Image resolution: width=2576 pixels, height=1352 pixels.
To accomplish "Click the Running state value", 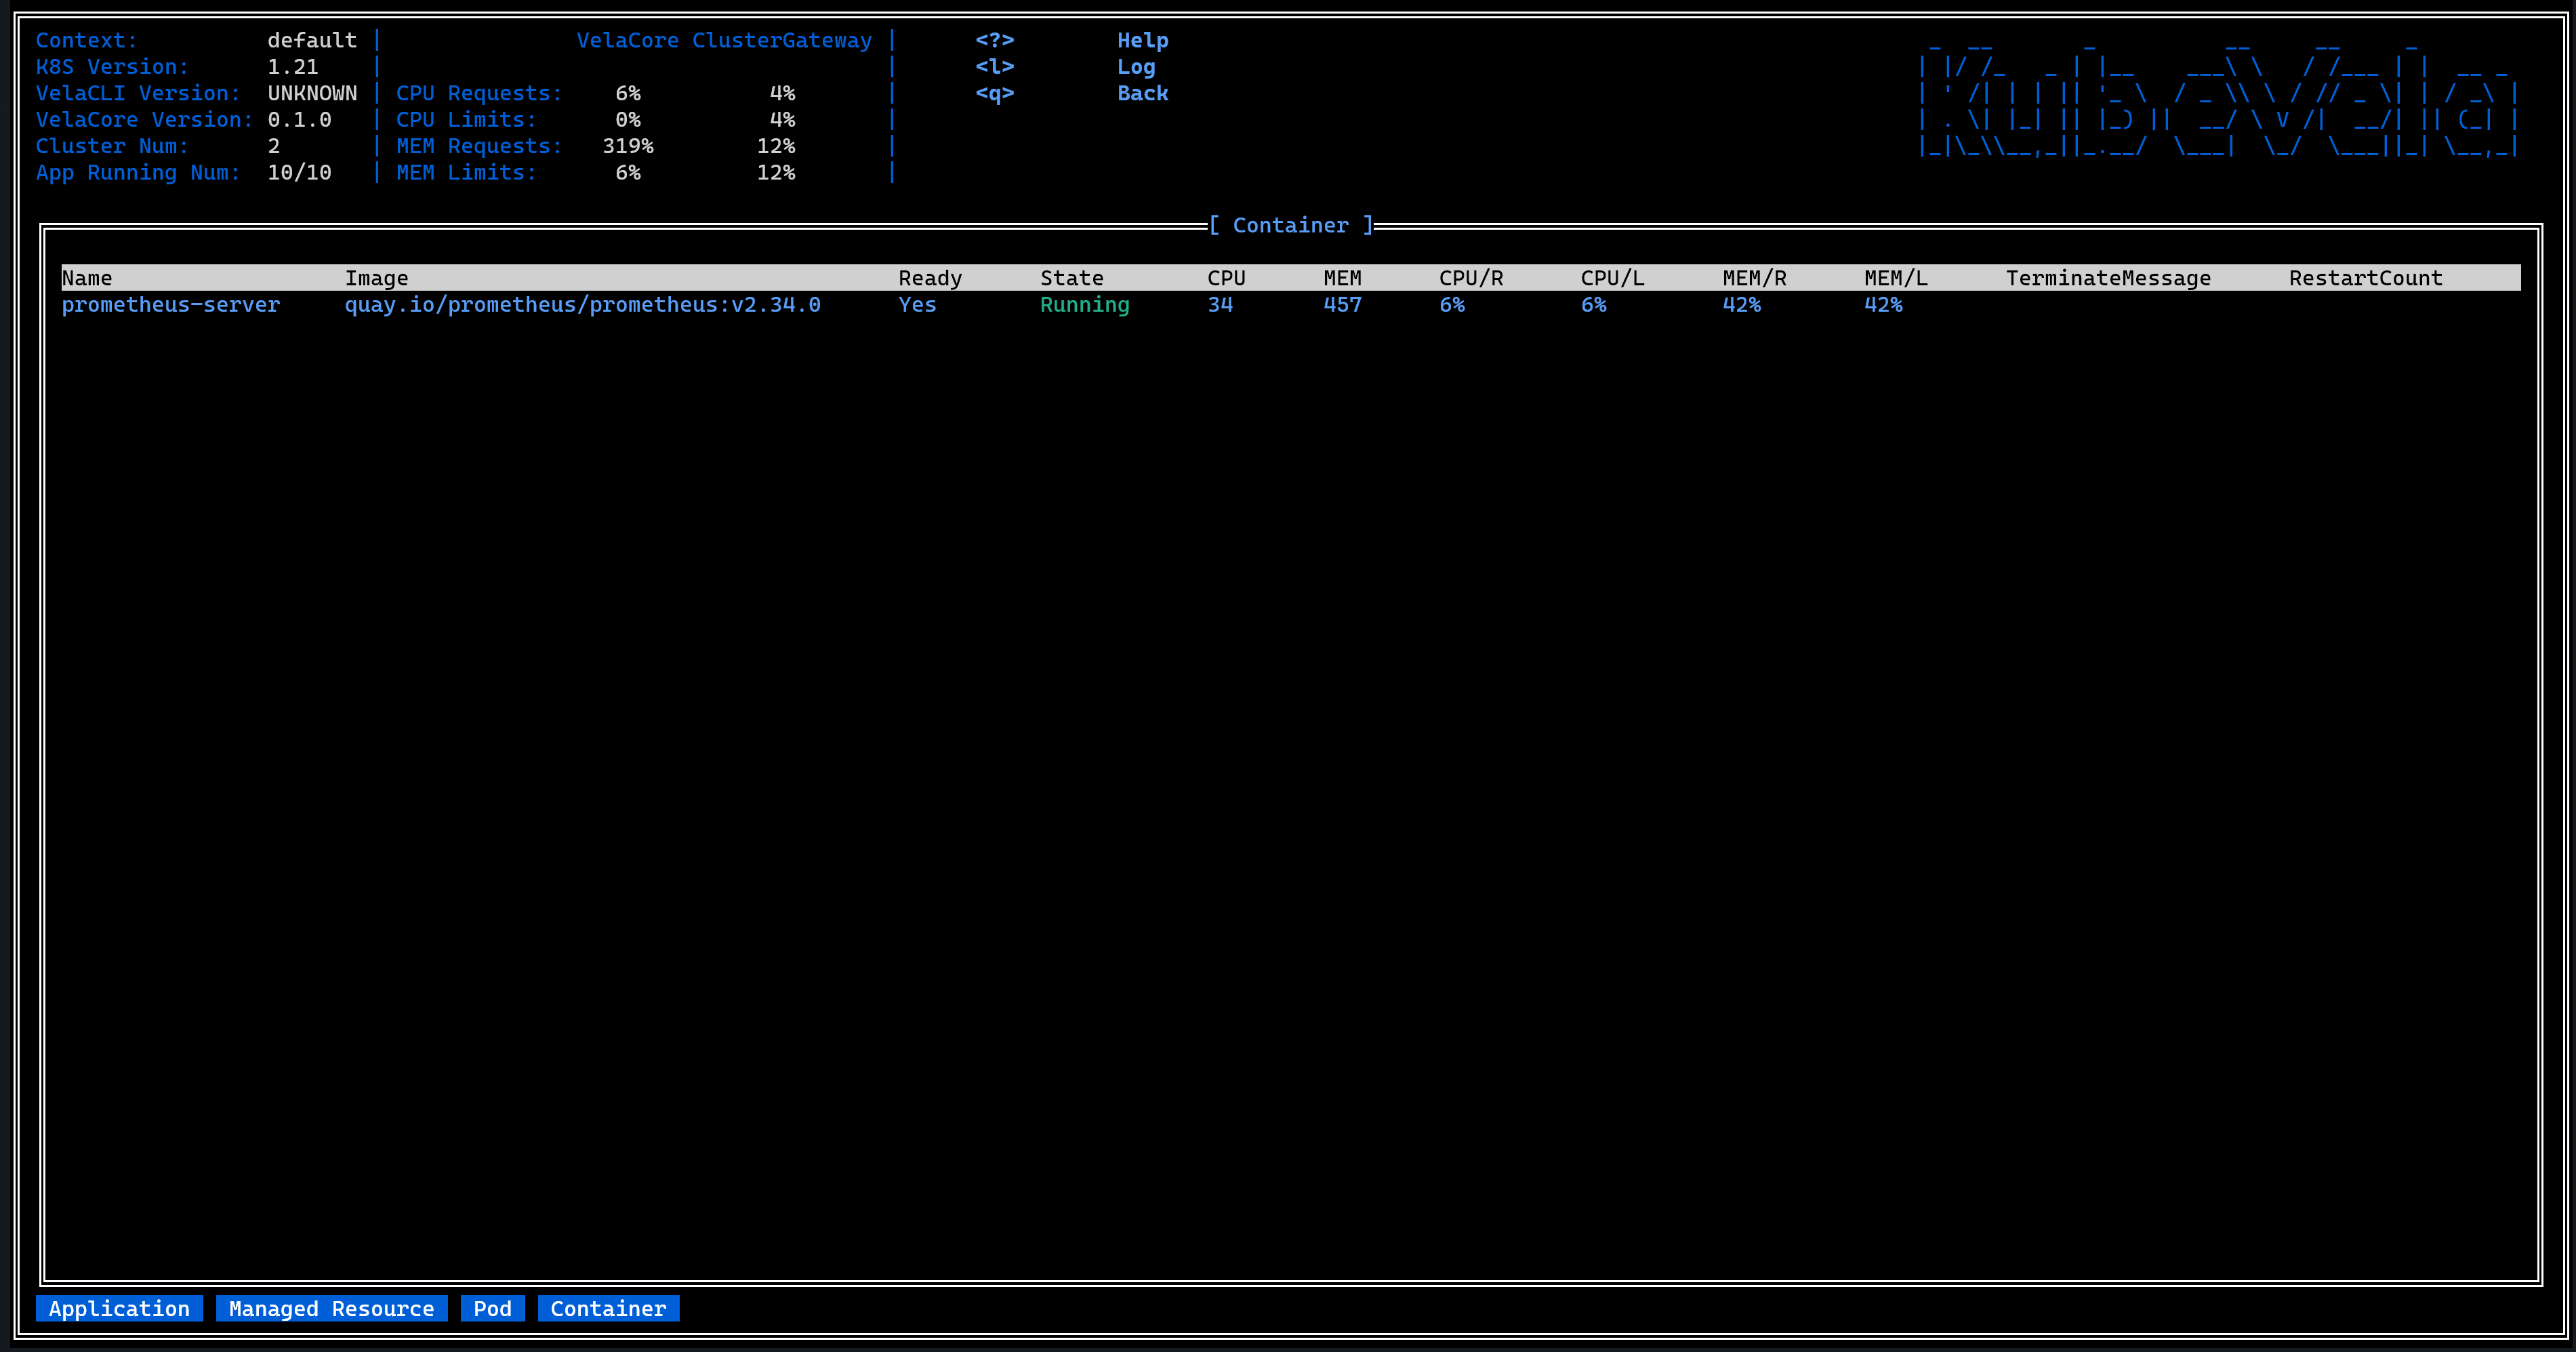I will [1084, 305].
